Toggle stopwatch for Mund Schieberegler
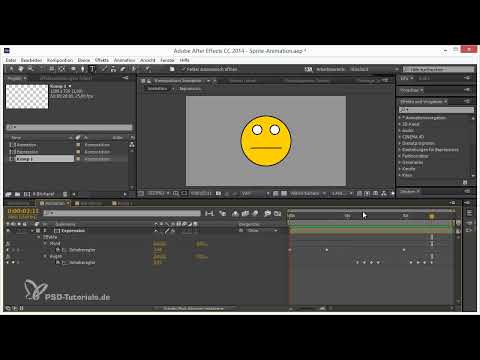The image size is (480, 360). [58, 250]
